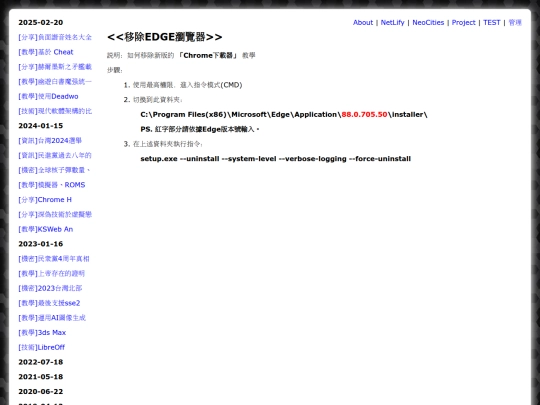
Task: Open the [教學] Cheat article link
Action: (x=46, y=52)
